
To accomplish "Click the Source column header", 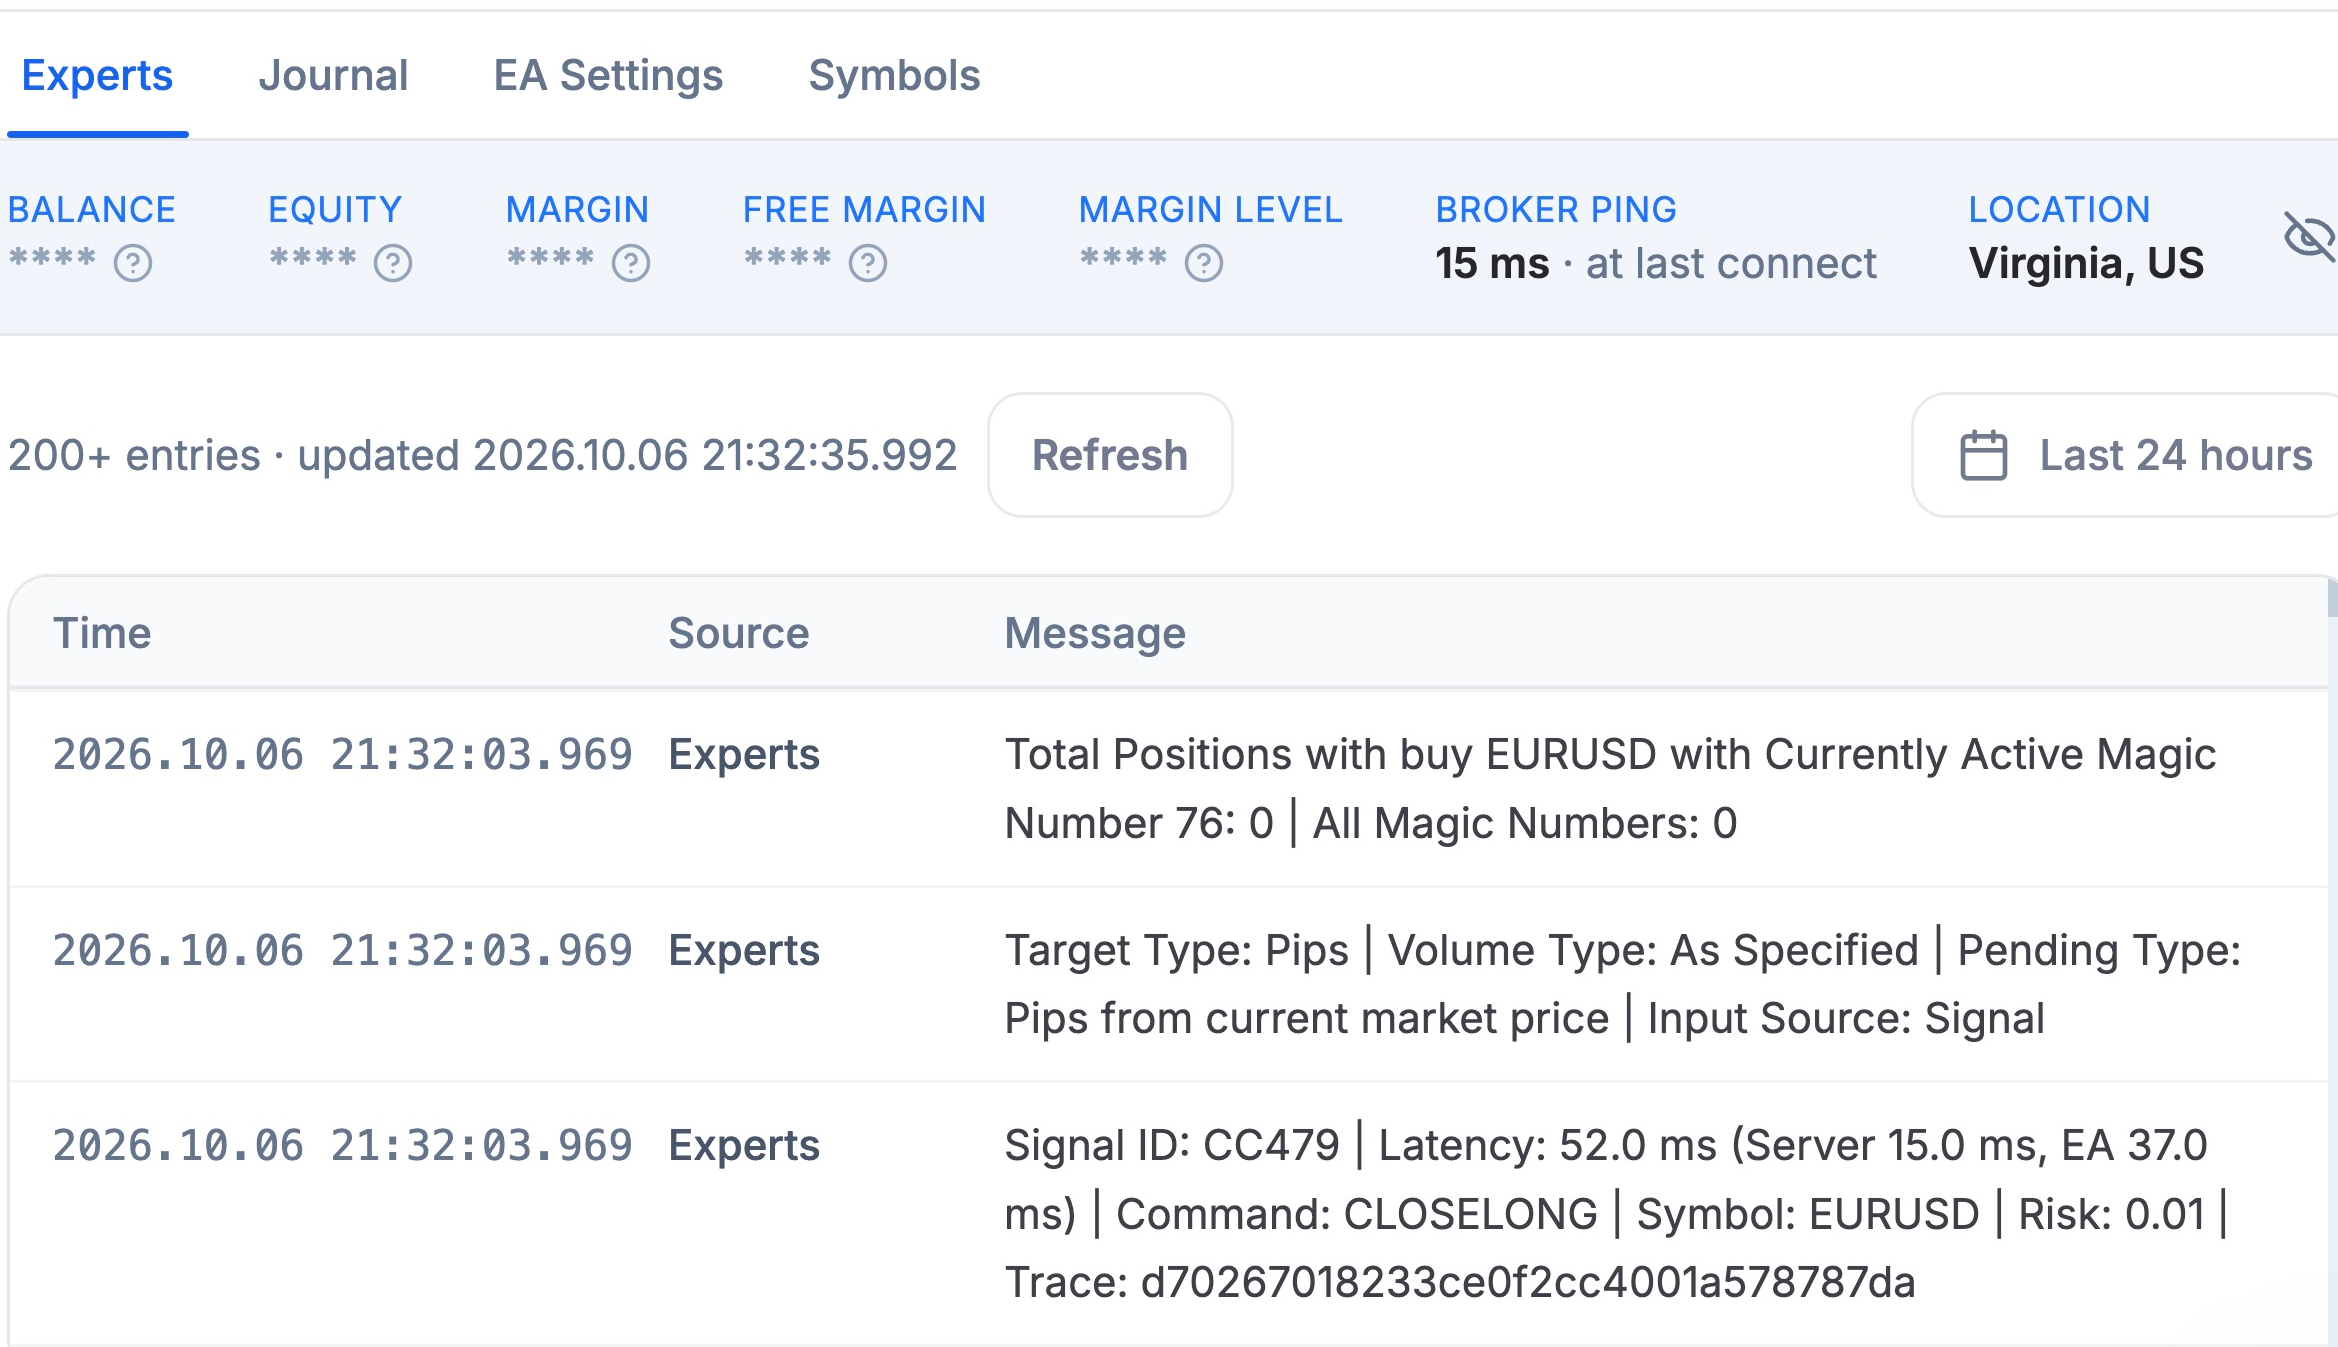I will coord(738,633).
